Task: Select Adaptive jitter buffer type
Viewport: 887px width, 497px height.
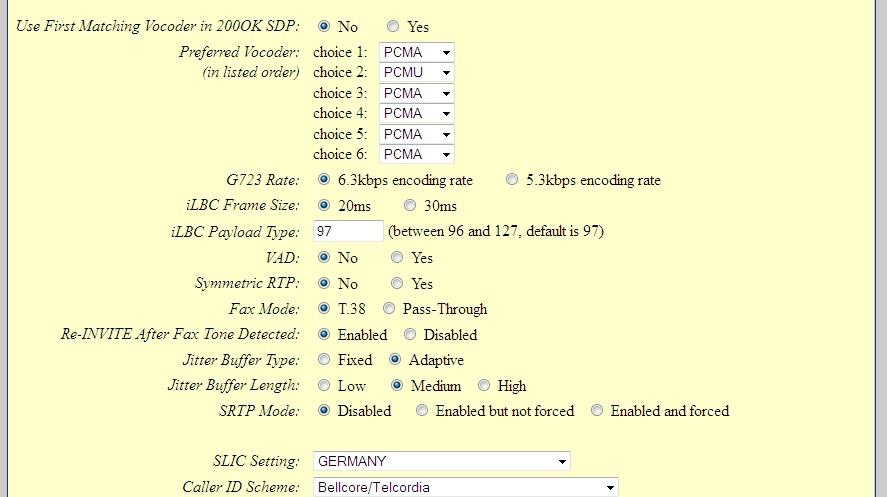Action: (x=395, y=359)
